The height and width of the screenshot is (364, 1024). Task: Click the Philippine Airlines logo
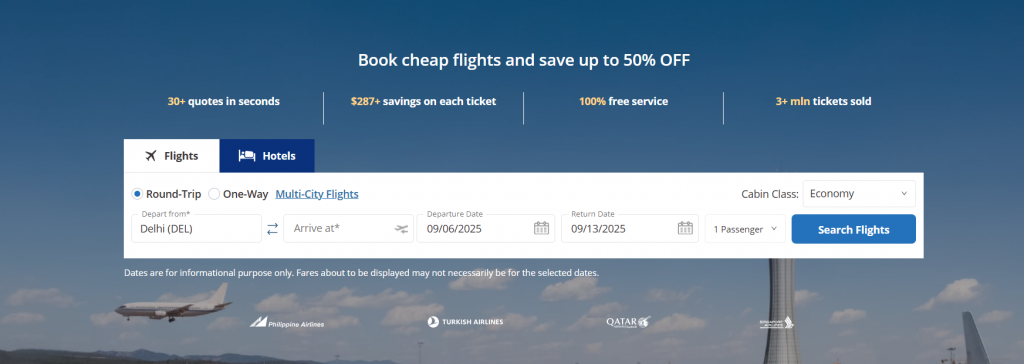pyautogui.click(x=287, y=322)
